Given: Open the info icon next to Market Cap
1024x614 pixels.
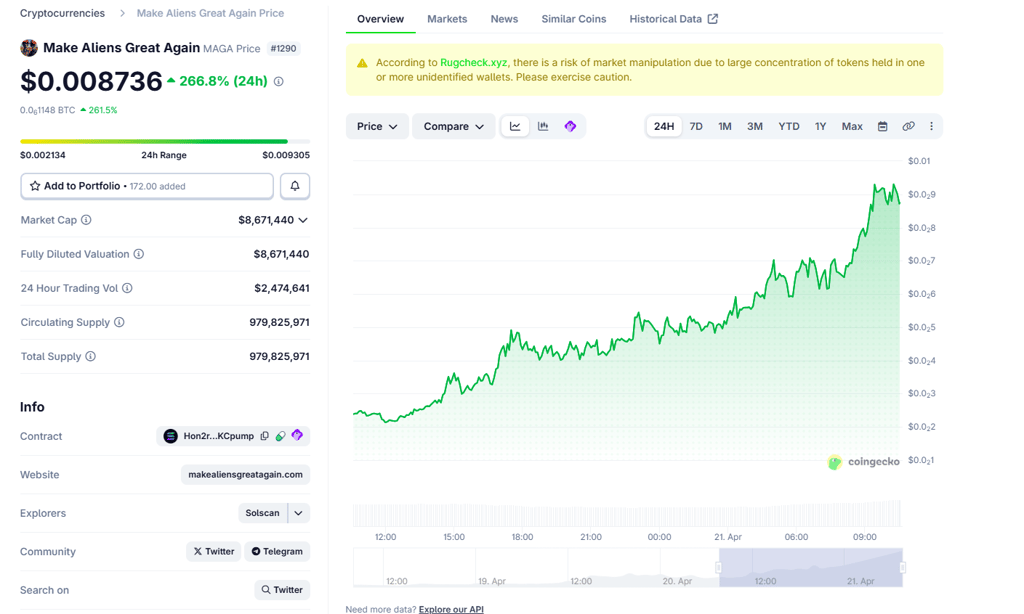Looking at the screenshot, I should (x=86, y=220).
